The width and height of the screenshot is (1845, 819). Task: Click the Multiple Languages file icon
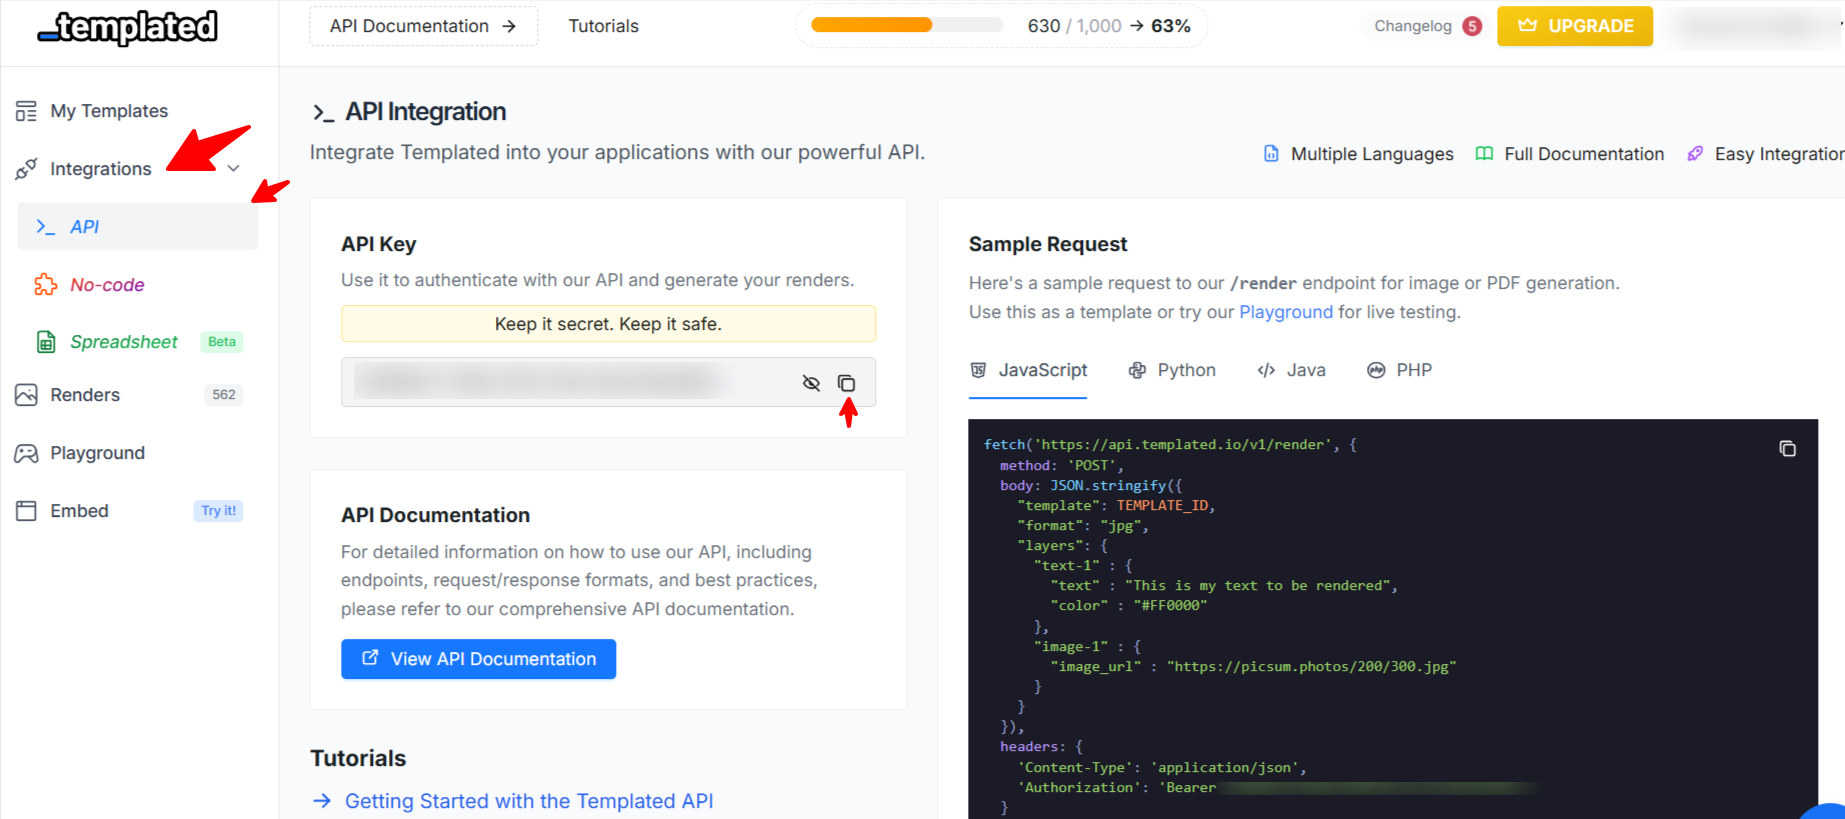tap(1271, 154)
